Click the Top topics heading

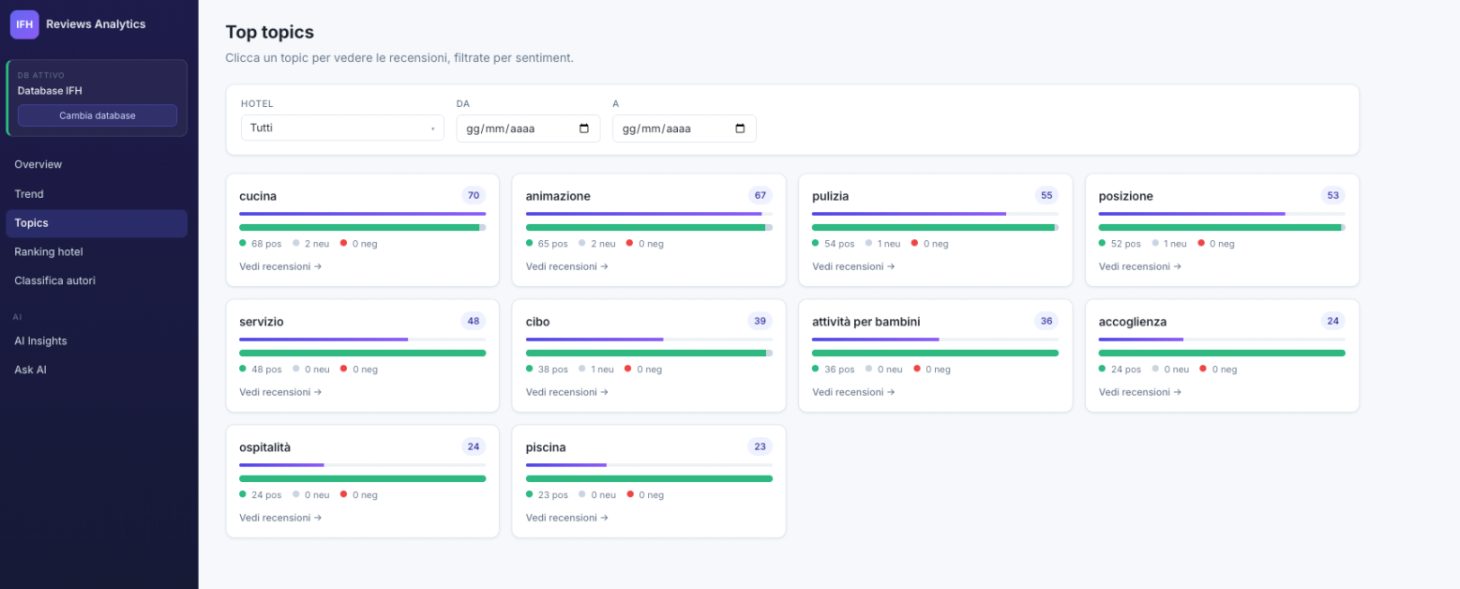tap(270, 33)
